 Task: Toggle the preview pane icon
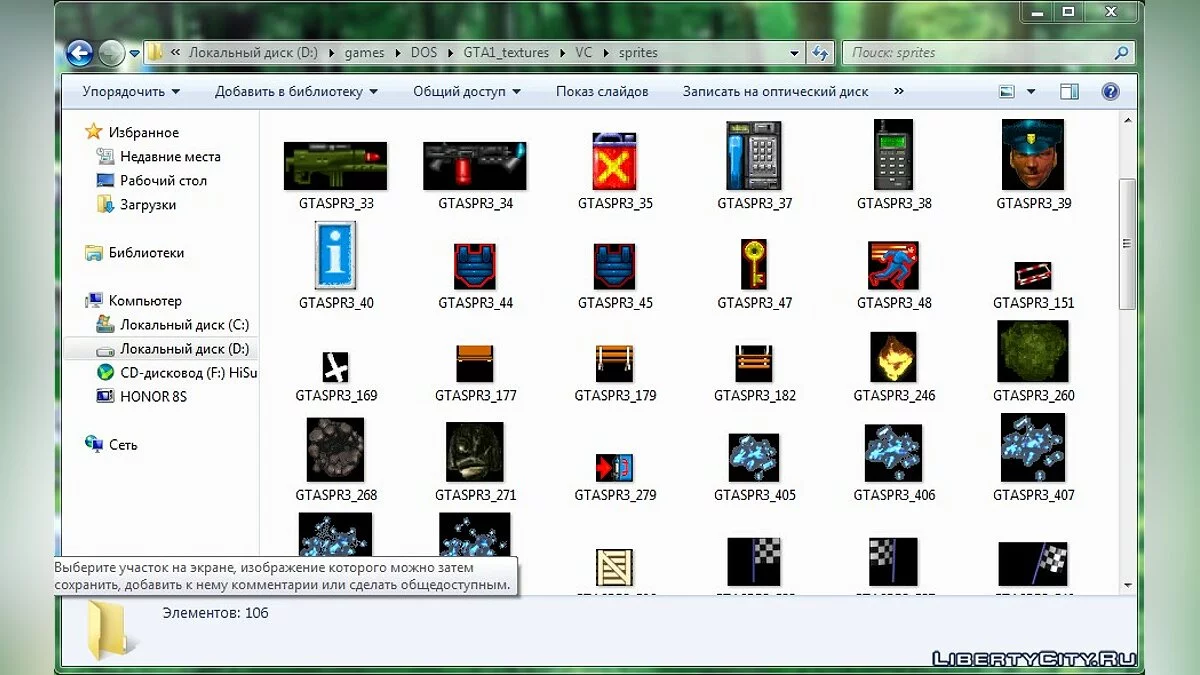[1069, 91]
